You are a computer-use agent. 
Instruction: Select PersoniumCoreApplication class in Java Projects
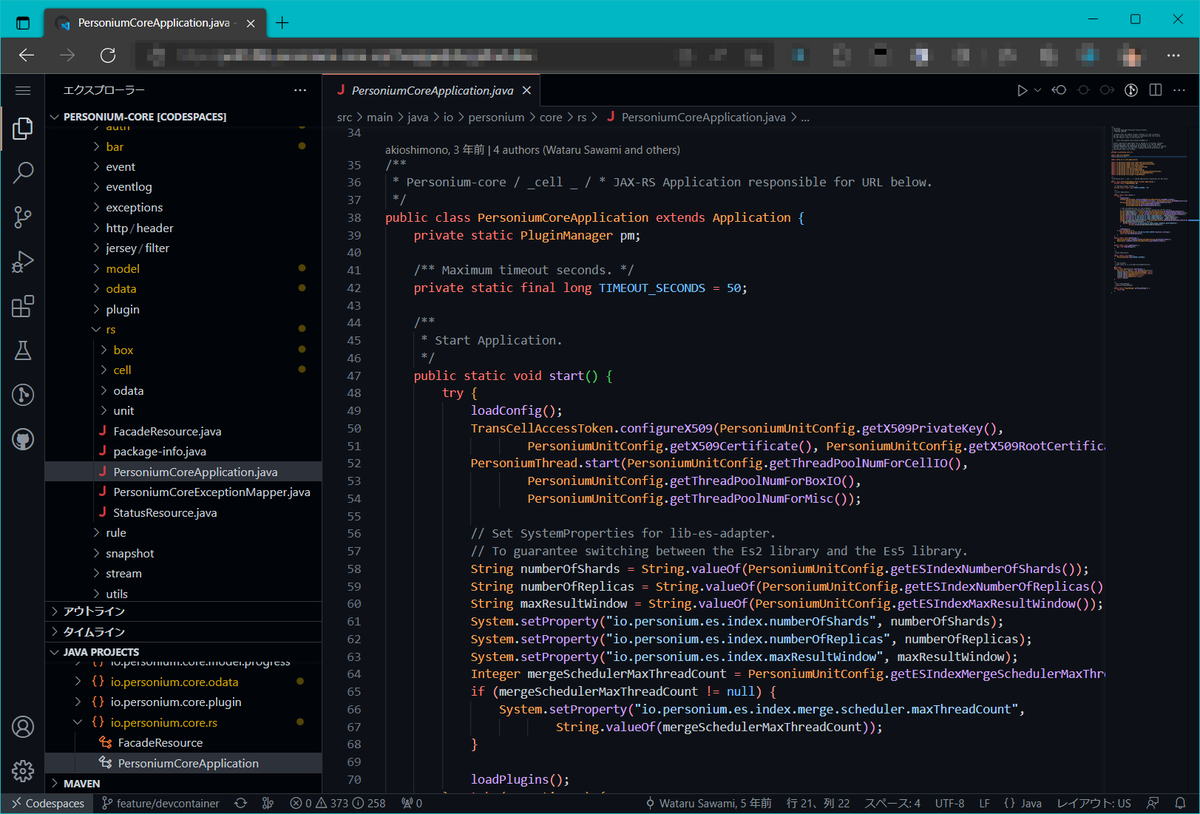[184, 763]
